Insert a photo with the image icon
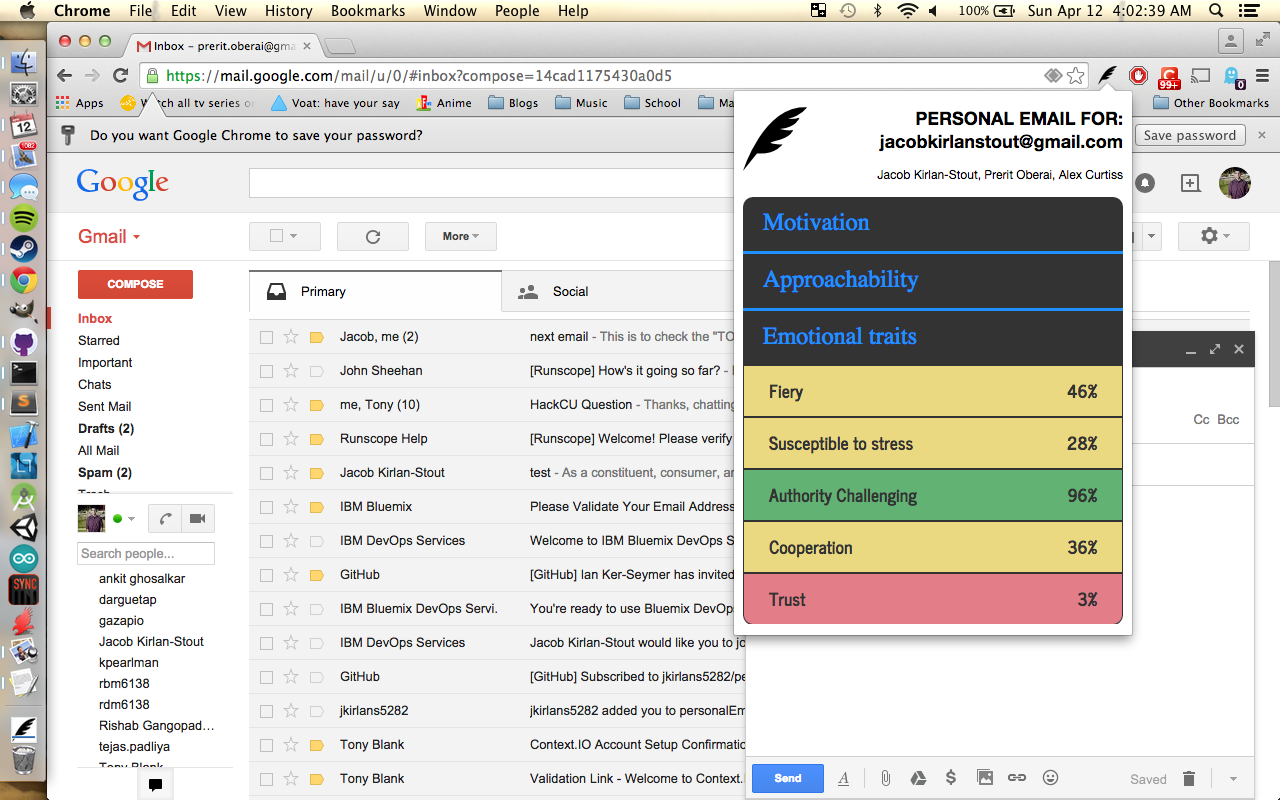The height and width of the screenshot is (800, 1280). [985, 778]
